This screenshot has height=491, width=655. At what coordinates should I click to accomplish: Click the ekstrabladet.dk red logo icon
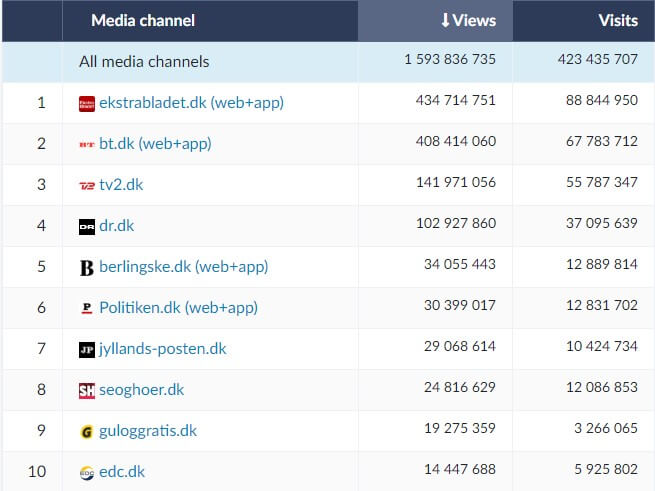pyautogui.click(x=86, y=104)
